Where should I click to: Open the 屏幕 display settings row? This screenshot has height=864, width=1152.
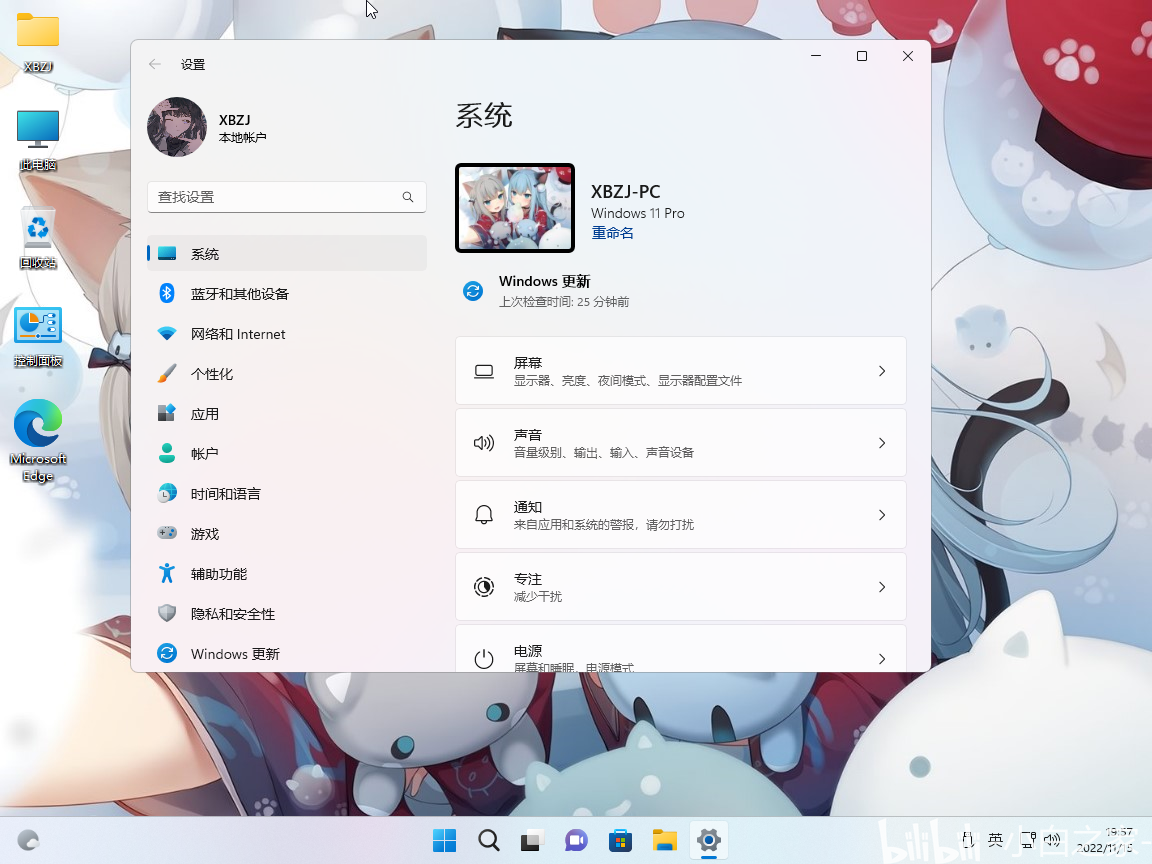[681, 371]
